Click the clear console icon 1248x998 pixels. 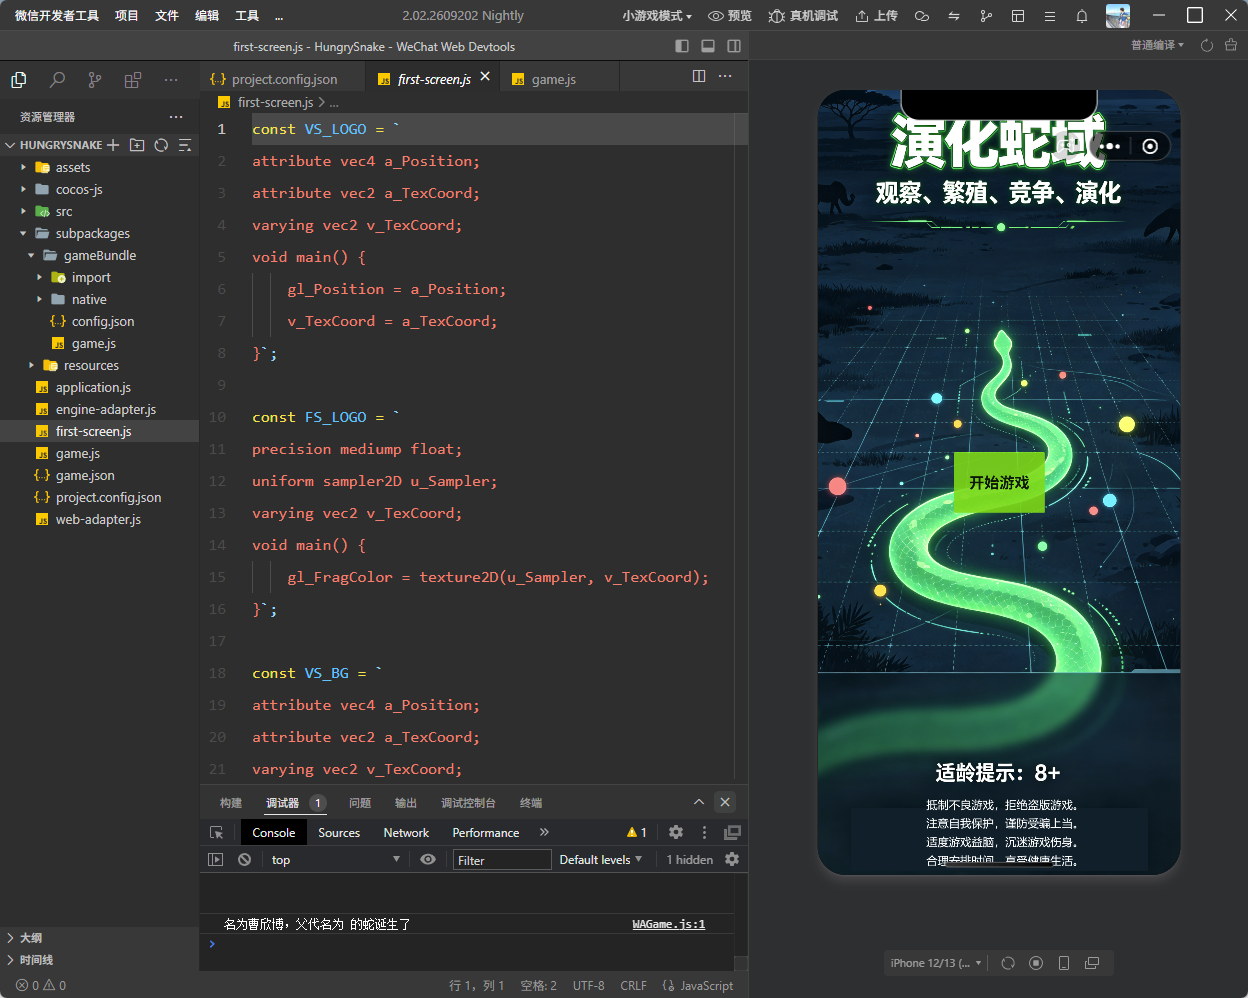click(244, 859)
